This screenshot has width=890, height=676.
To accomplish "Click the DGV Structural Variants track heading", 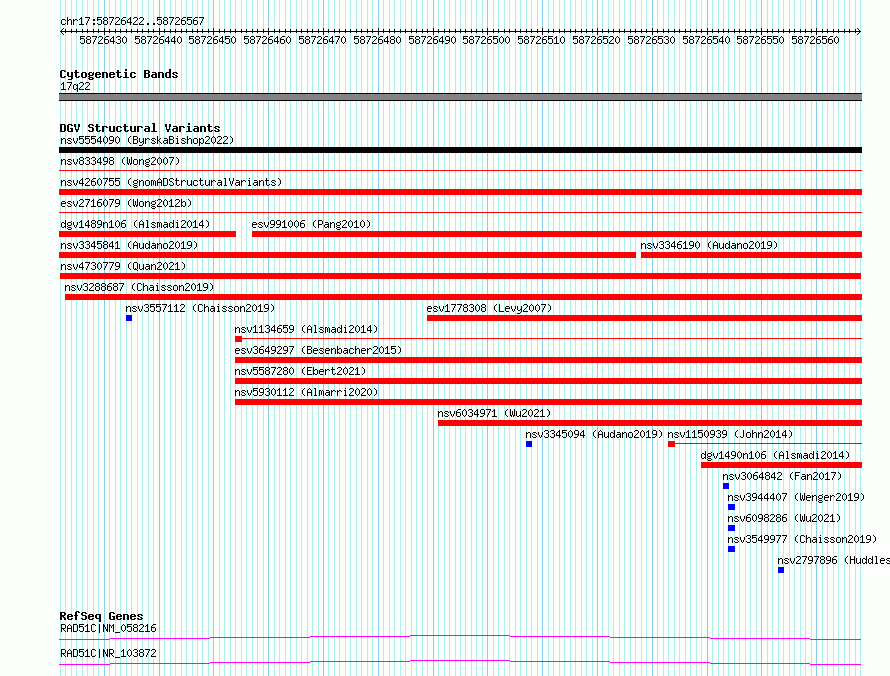I will click(x=140, y=128).
